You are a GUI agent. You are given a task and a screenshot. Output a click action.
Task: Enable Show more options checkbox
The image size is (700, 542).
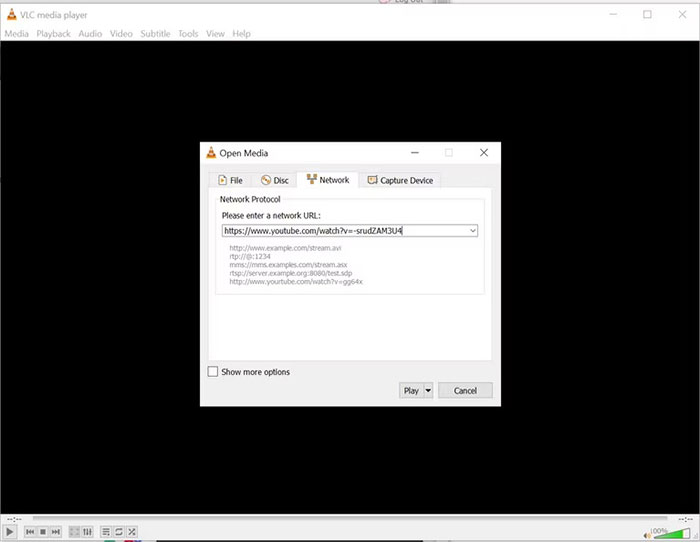click(213, 371)
